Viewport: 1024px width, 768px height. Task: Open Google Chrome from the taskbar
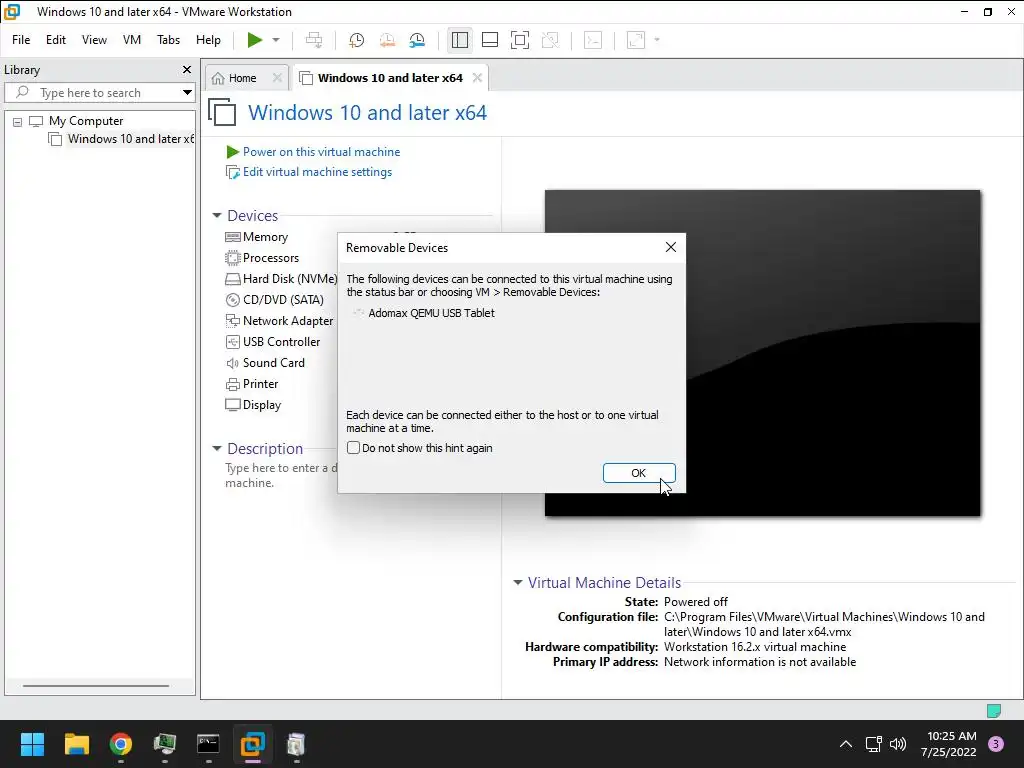120,744
